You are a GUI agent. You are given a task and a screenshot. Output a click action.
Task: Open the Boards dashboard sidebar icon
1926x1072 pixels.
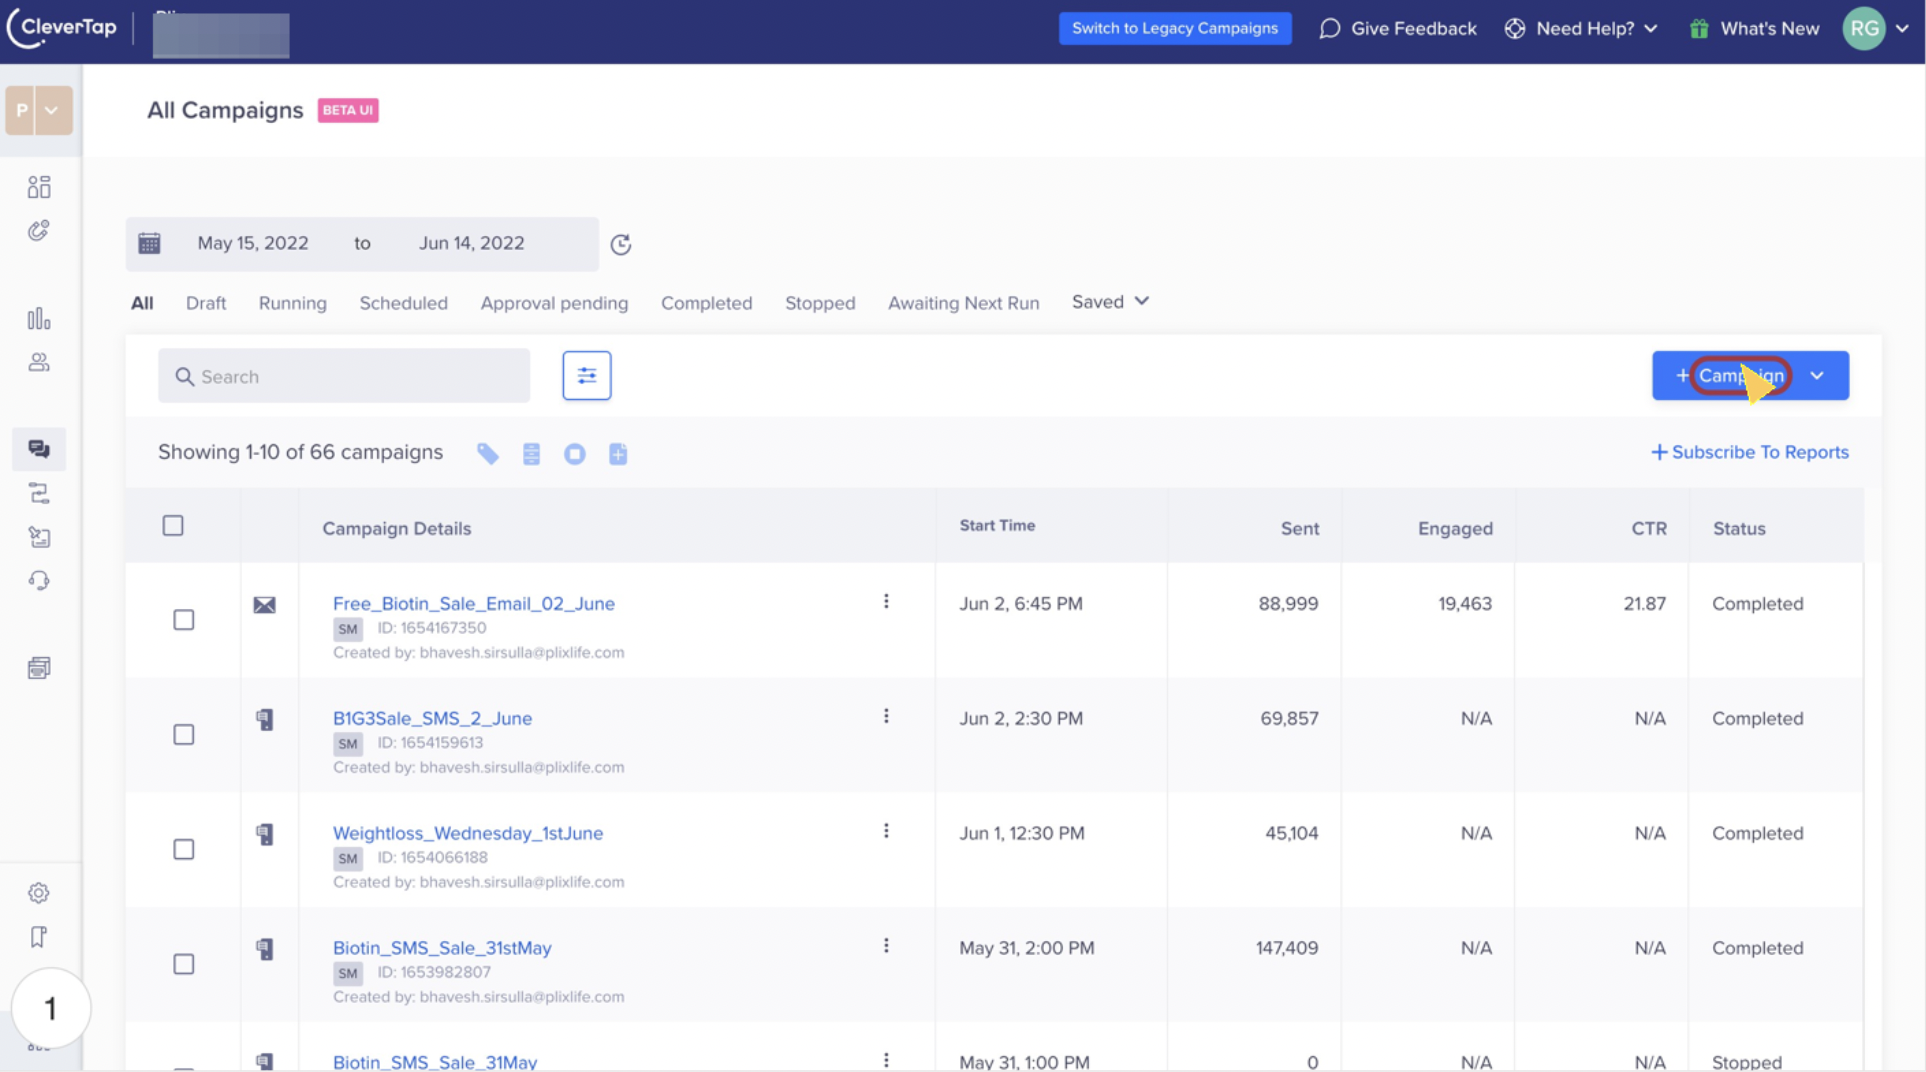coord(39,187)
